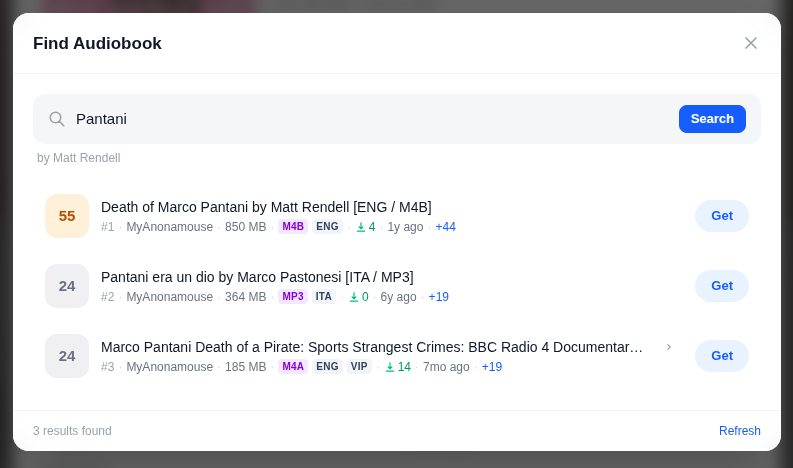Viewport: 793px width, 468px height.
Task: Expand the truncated BBC Radio 4 title chevron
Action: coord(669,347)
